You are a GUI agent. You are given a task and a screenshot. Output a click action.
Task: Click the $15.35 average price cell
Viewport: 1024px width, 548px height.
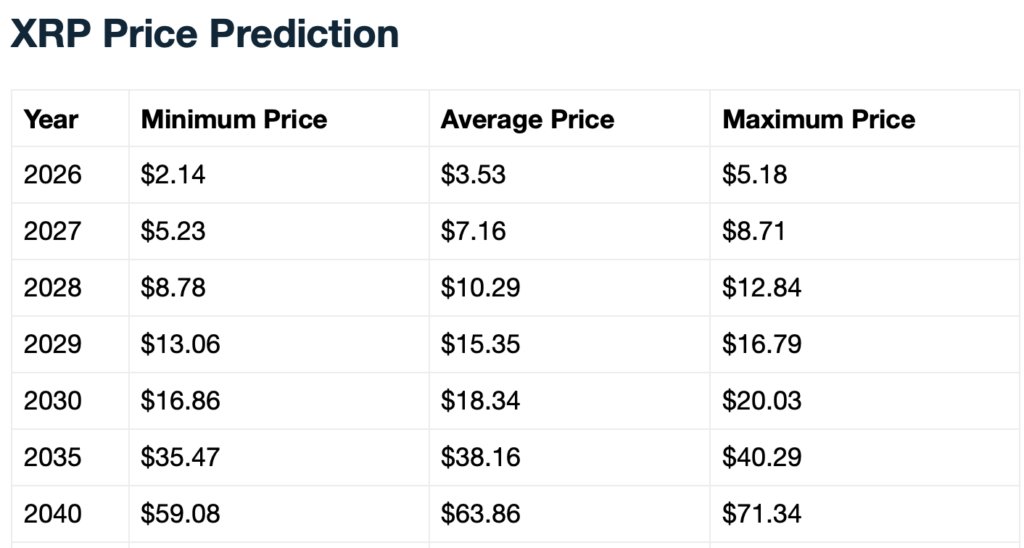tap(480, 345)
